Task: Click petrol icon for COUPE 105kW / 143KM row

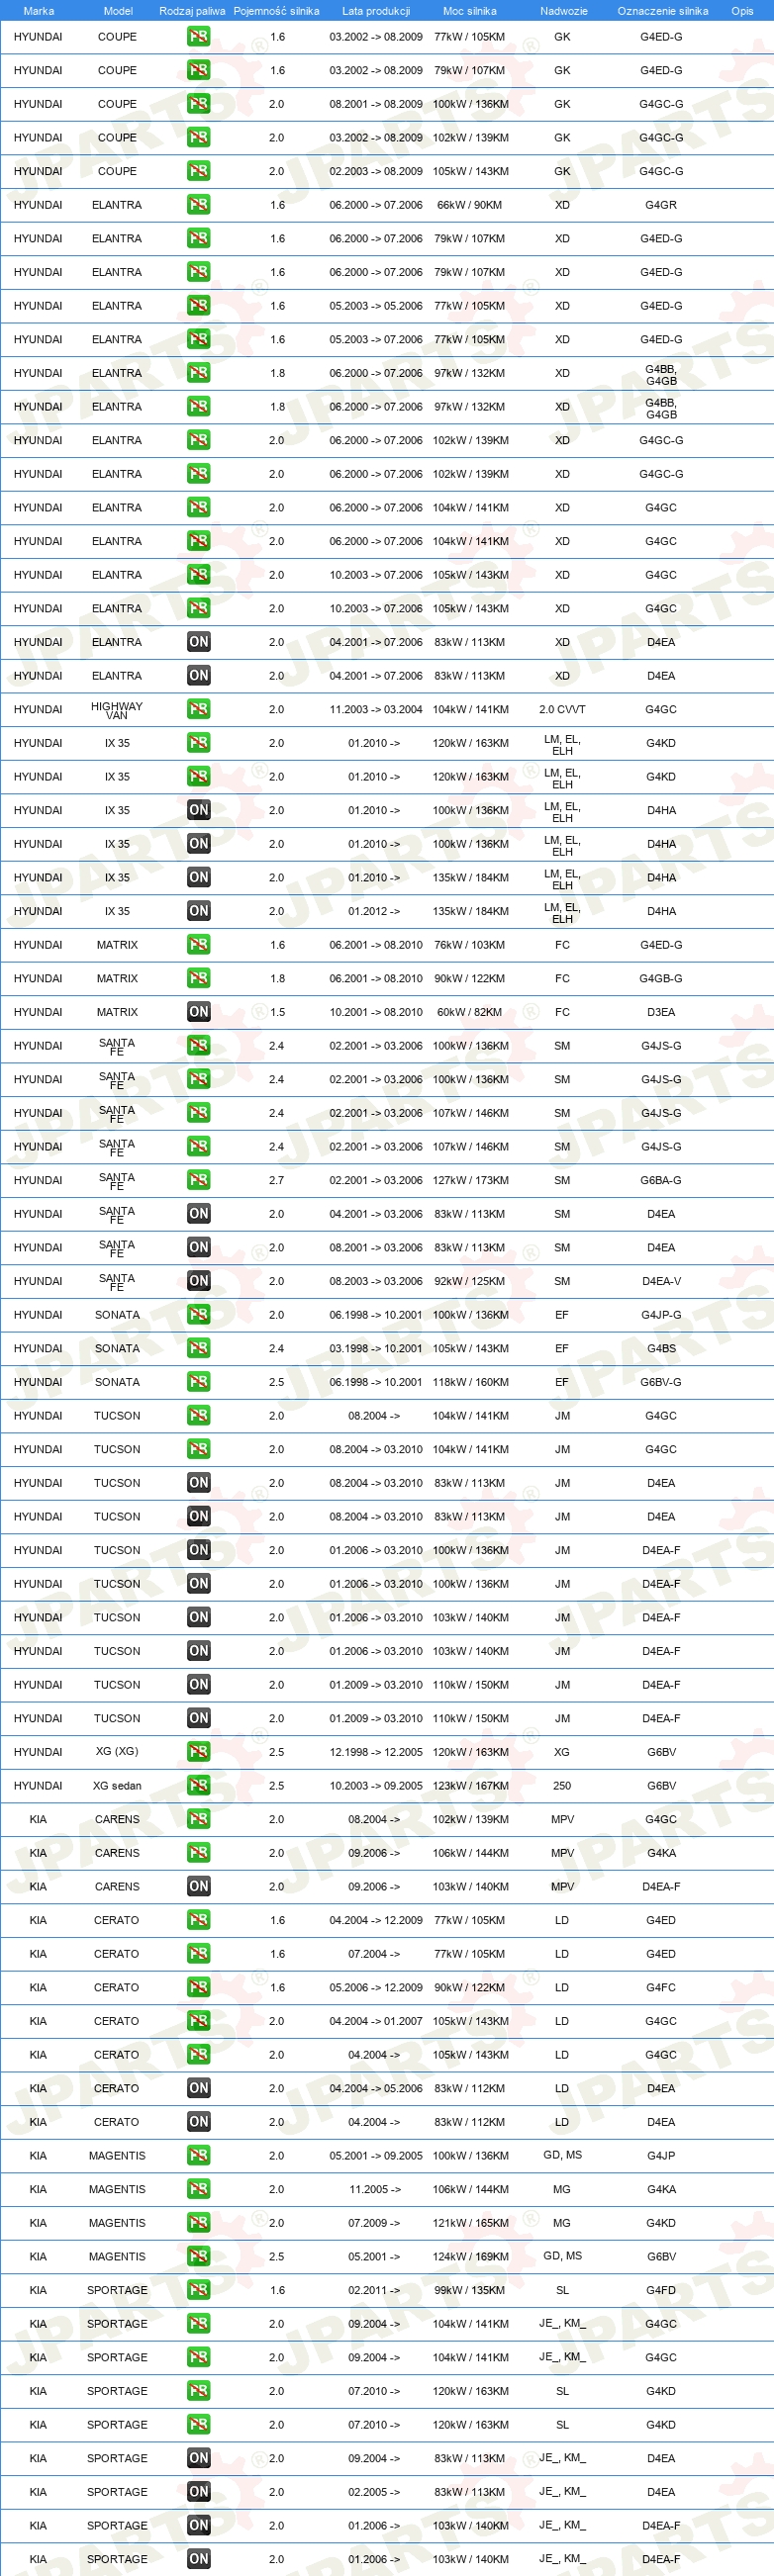Action: (198, 171)
